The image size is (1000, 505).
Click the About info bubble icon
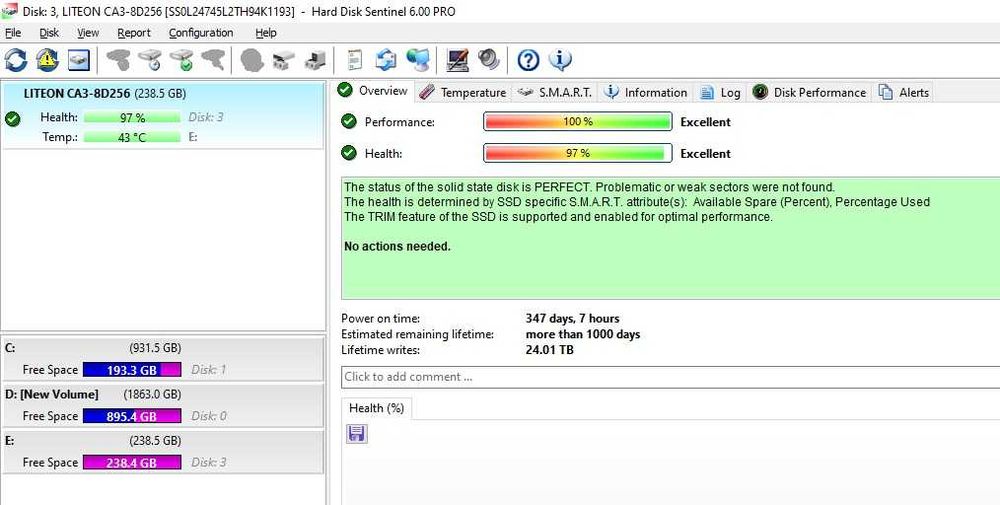tap(560, 61)
